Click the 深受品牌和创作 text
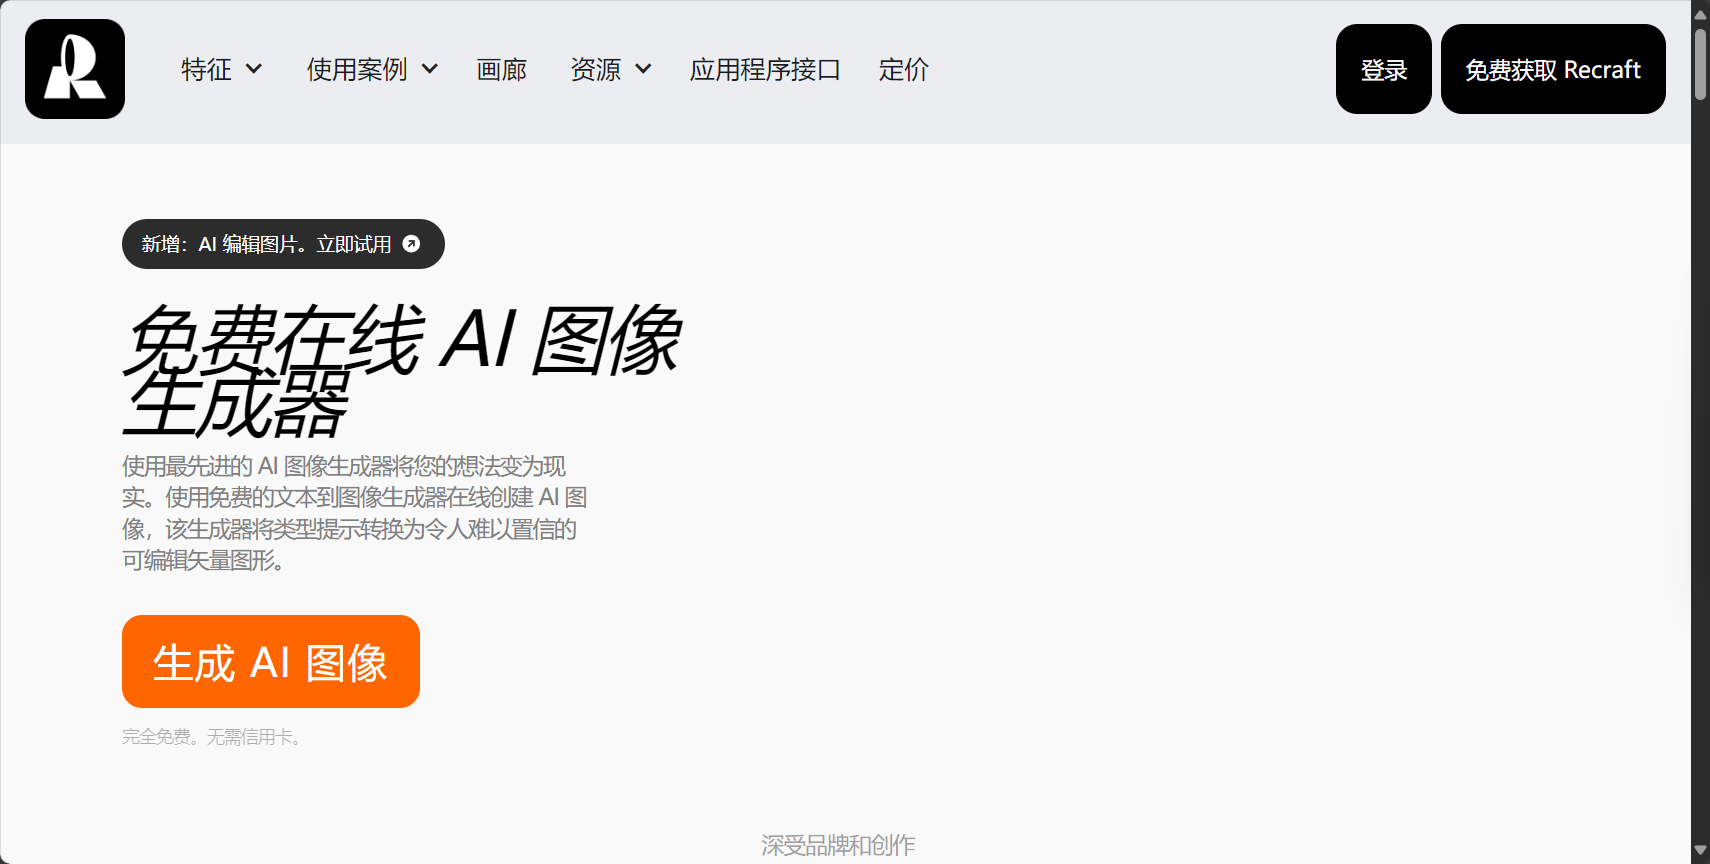 click(x=838, y=845)
